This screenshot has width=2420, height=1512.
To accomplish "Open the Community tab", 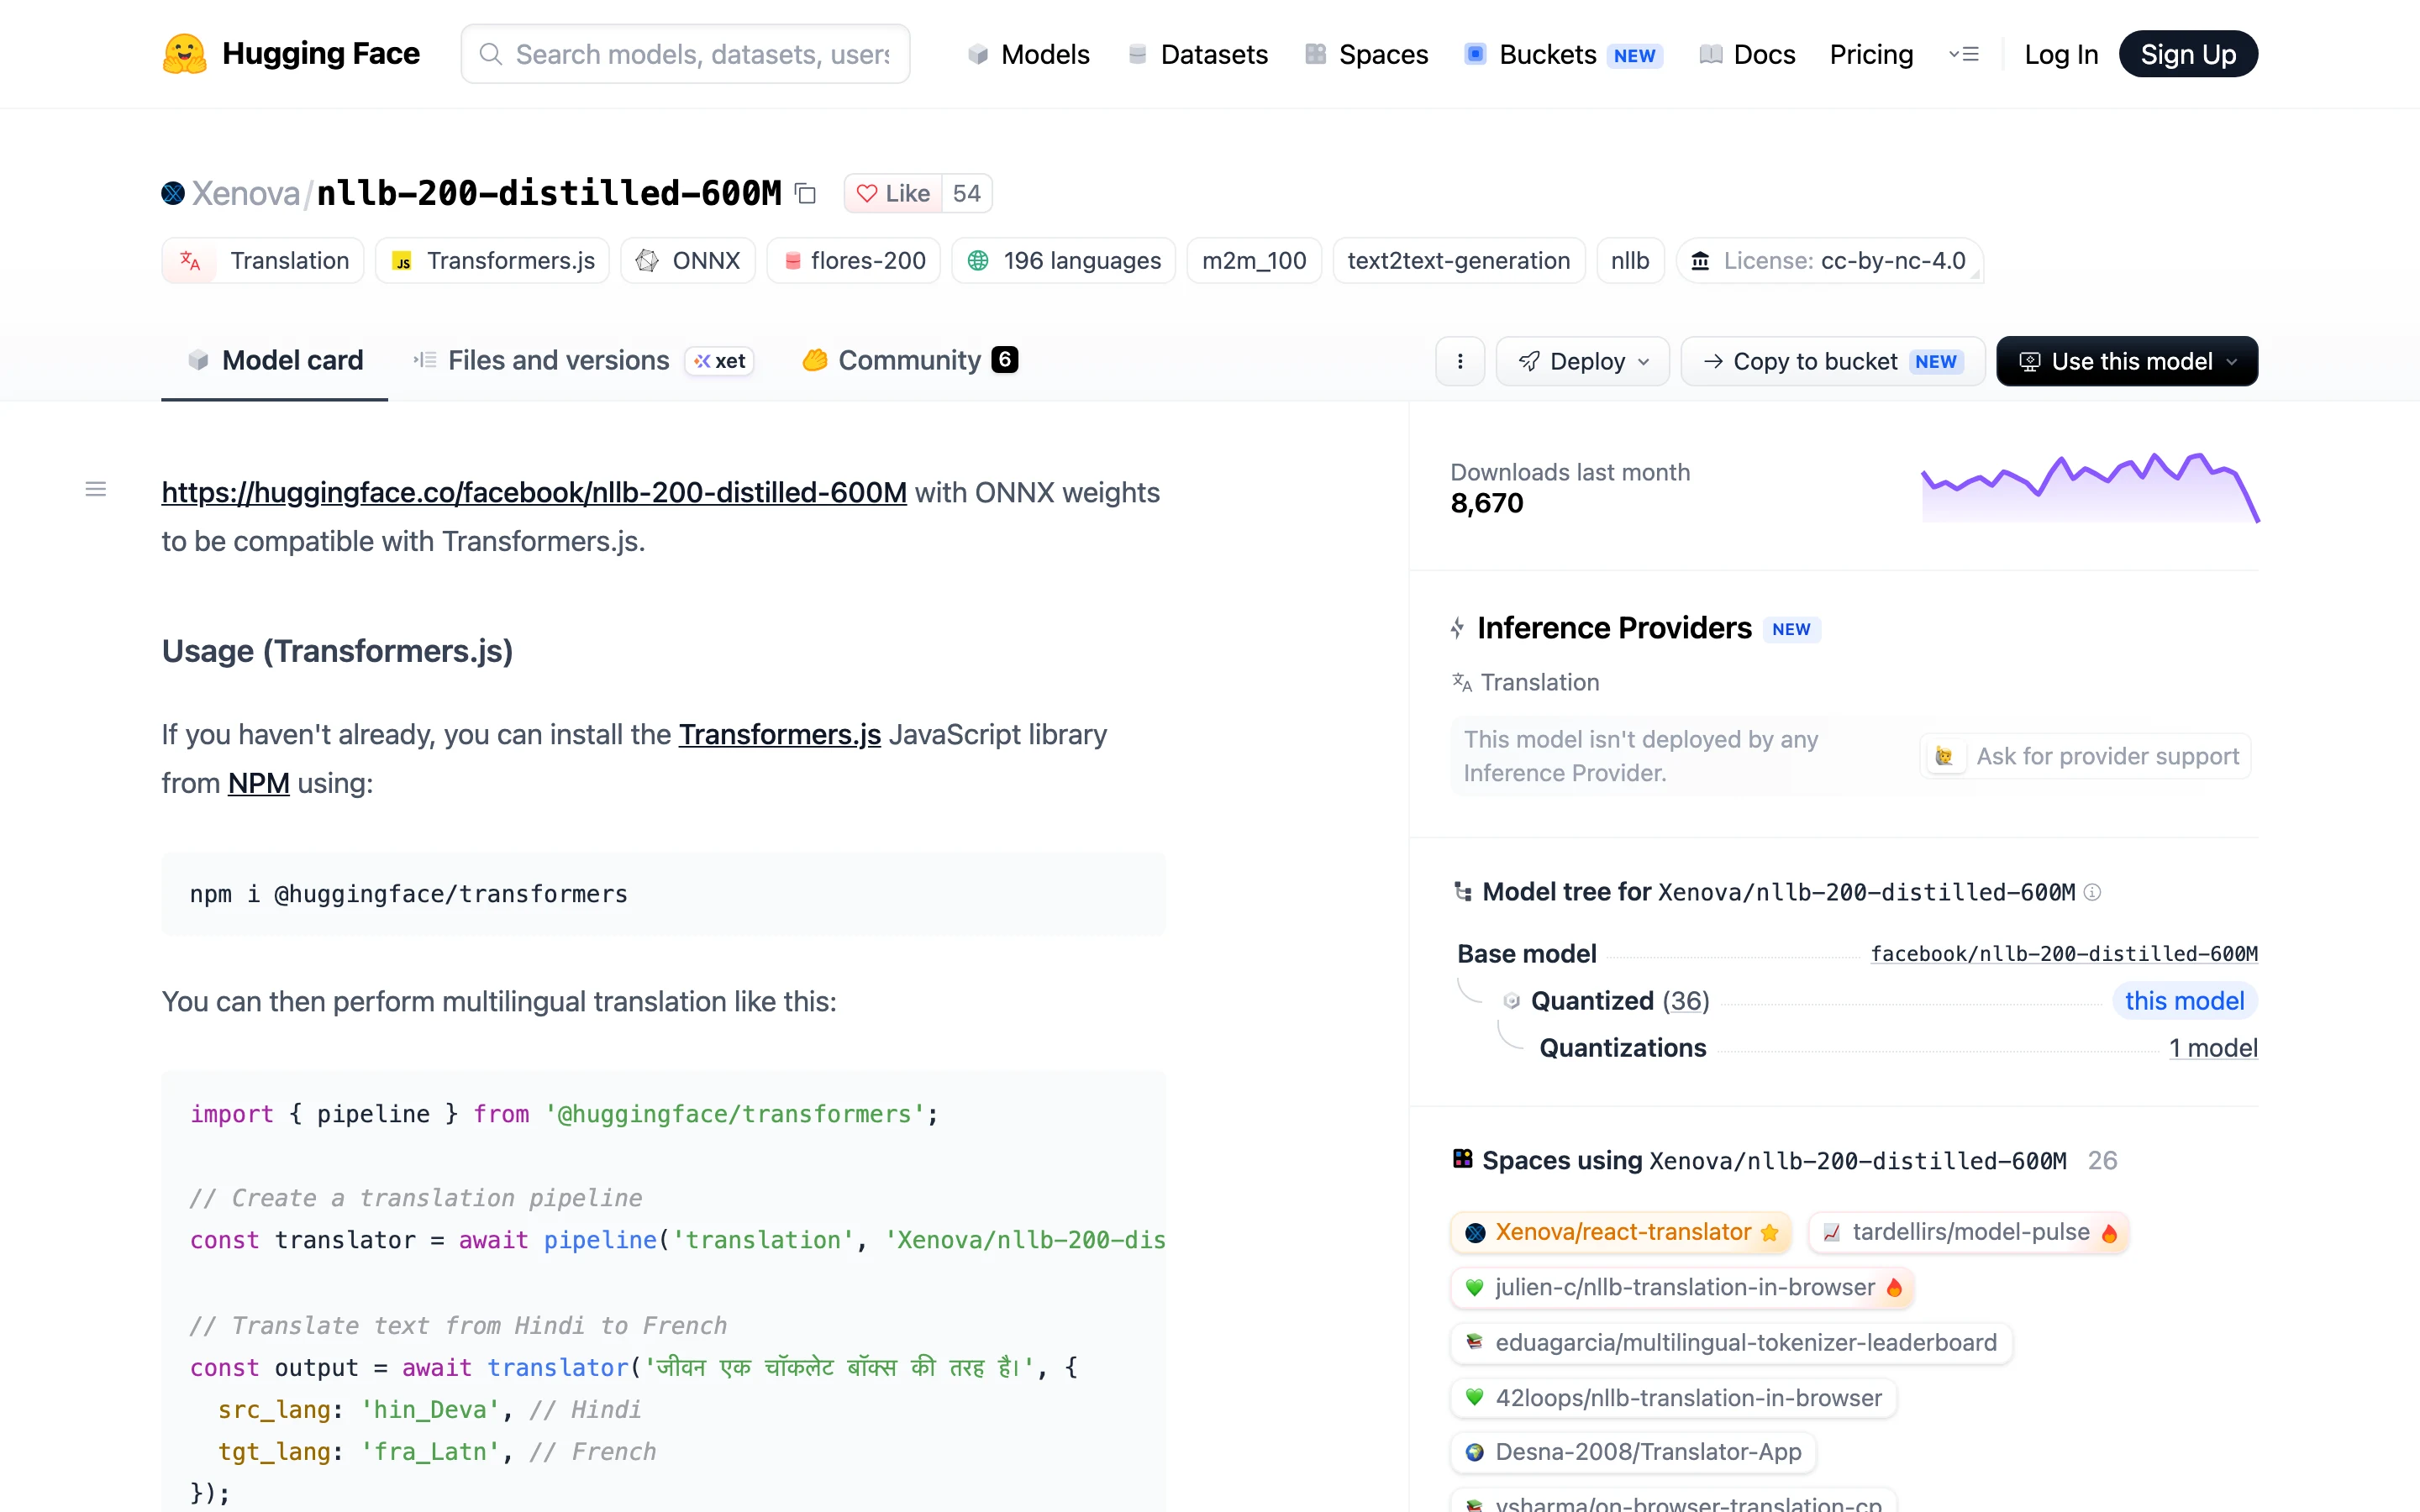I will click(910, 360).
